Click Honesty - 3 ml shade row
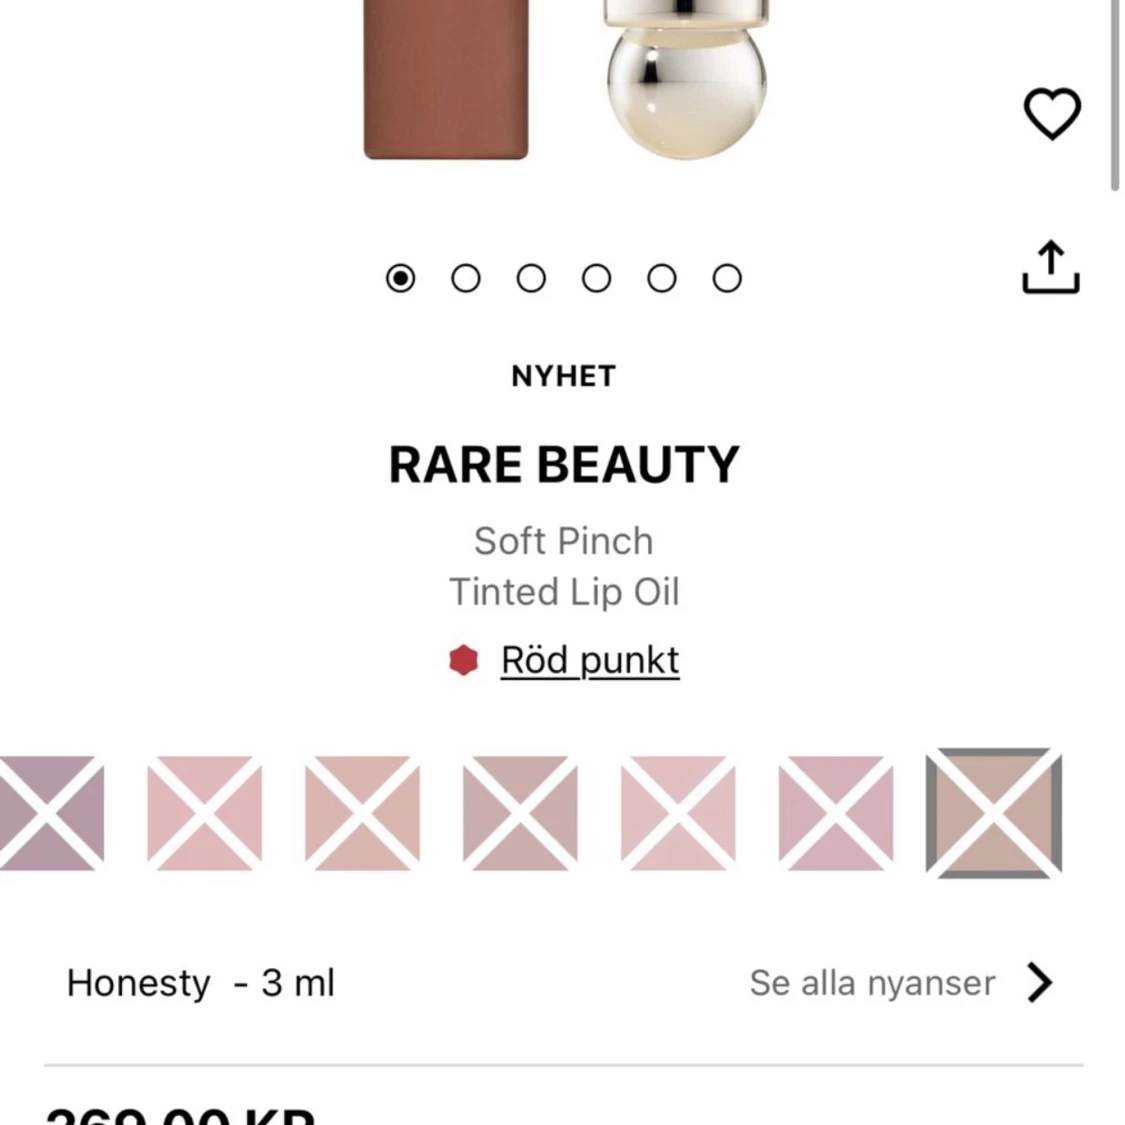Screen dimensions: 1125x1125 200,983
